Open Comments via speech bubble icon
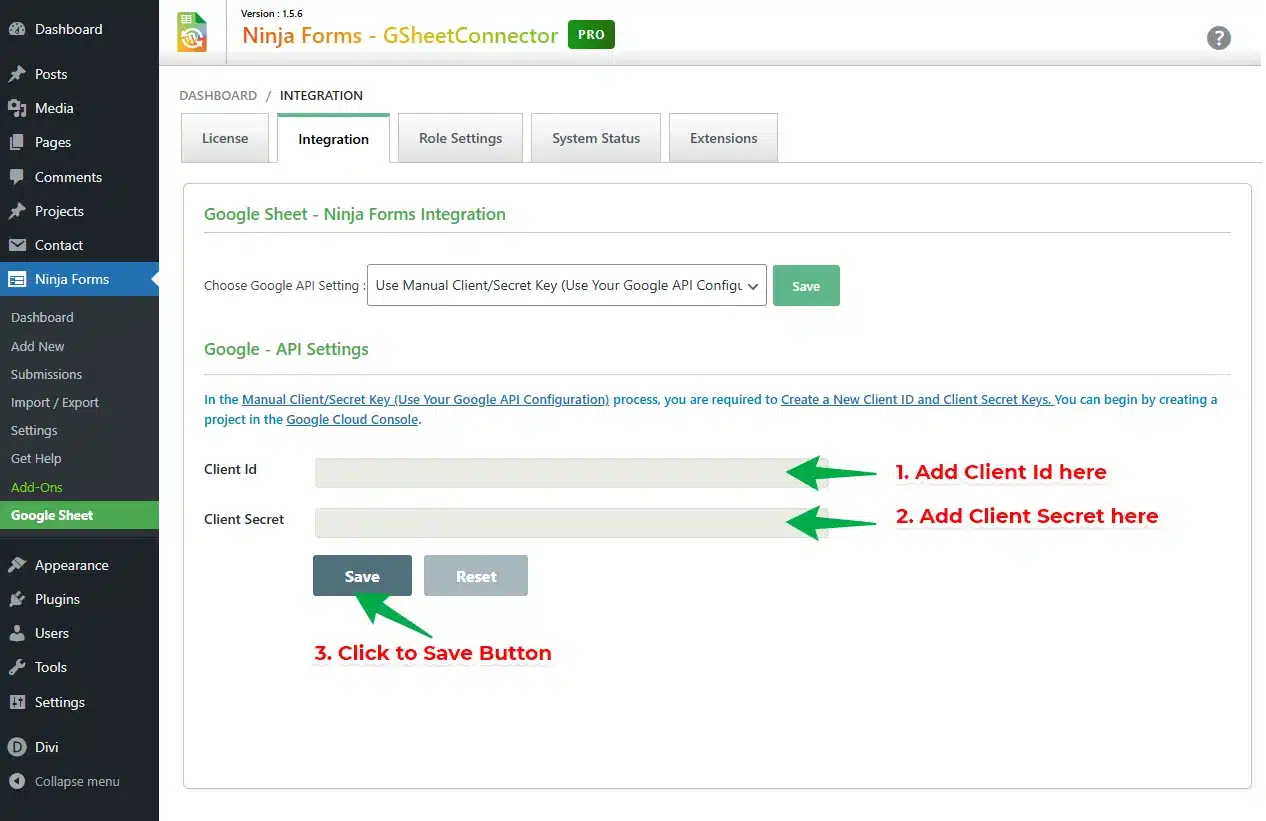 pos(17,177)
